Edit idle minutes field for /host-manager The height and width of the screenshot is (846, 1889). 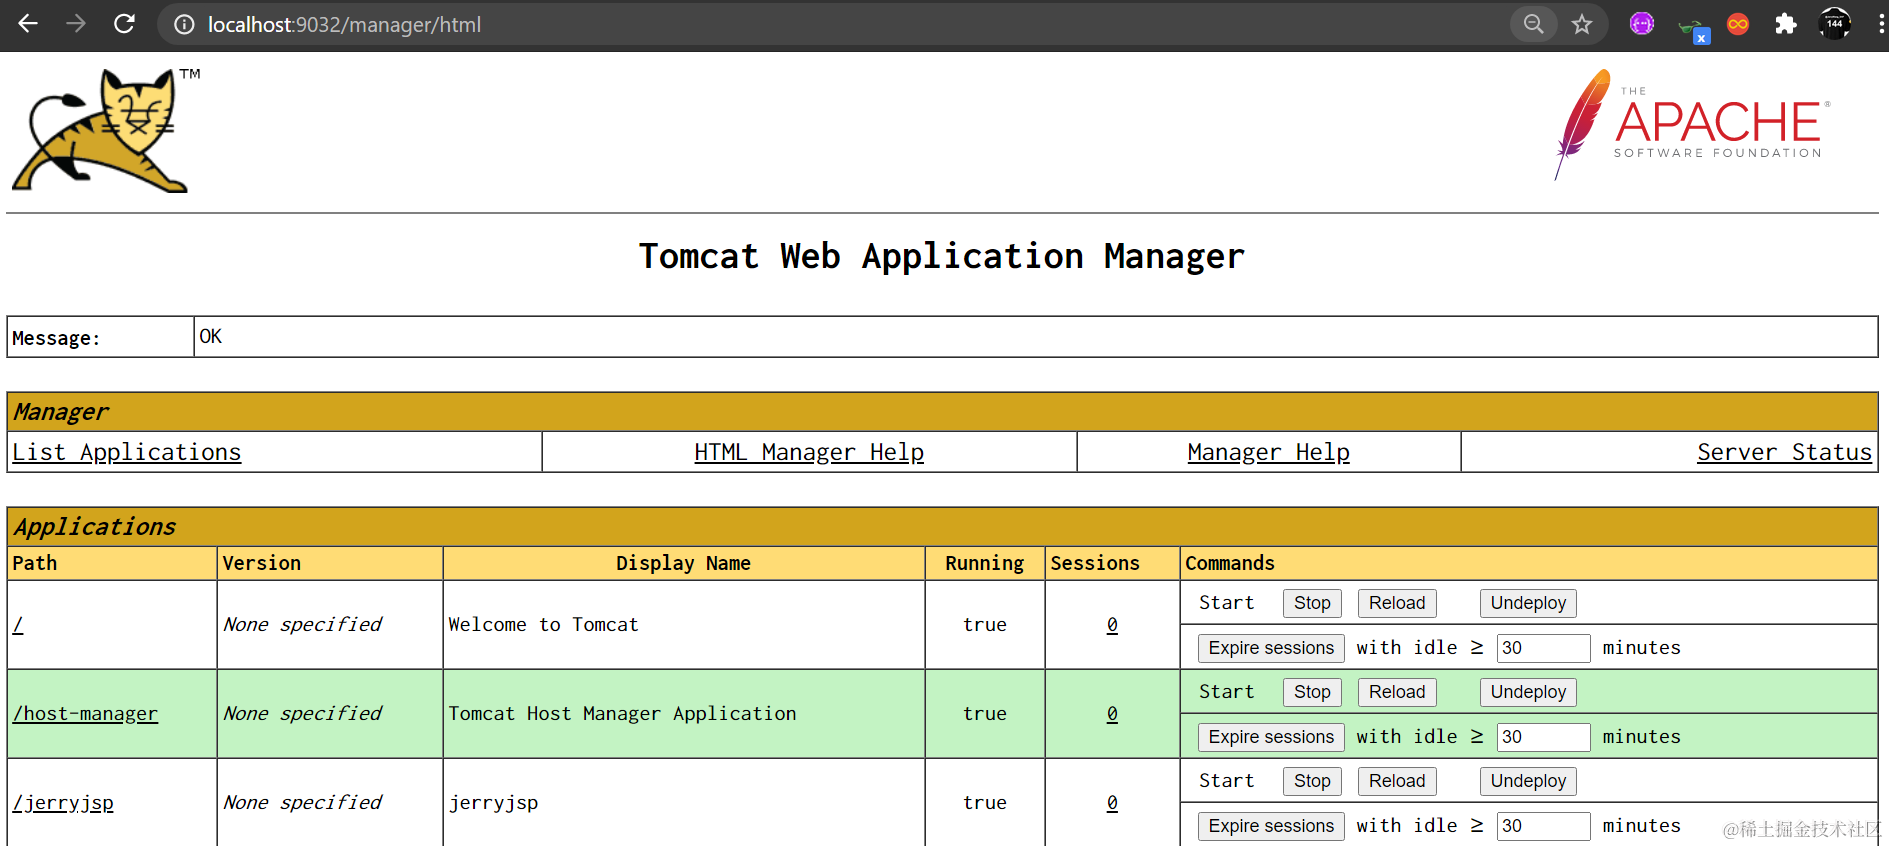(1543, 737)
